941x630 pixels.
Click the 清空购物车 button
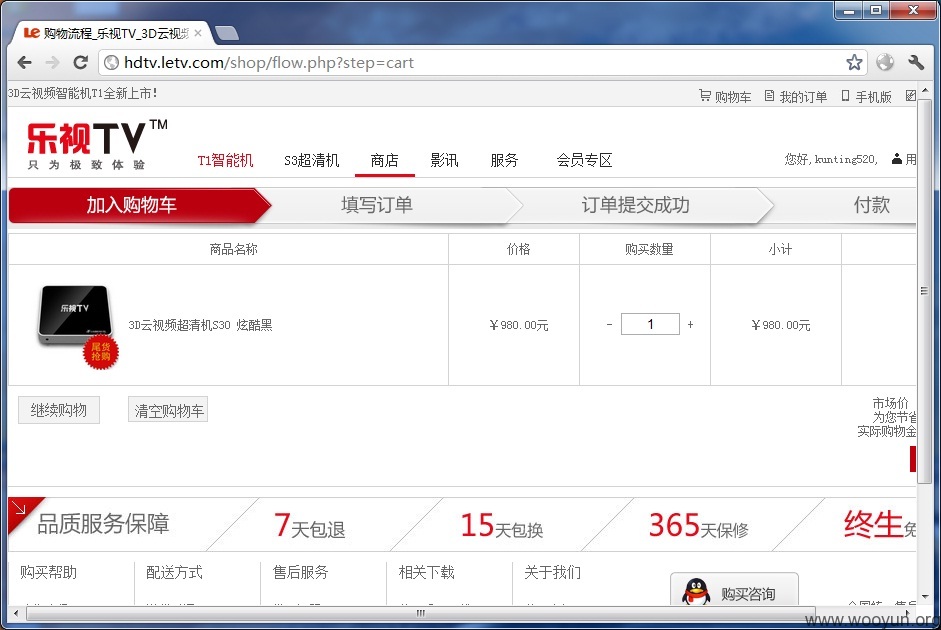[168, 410]
